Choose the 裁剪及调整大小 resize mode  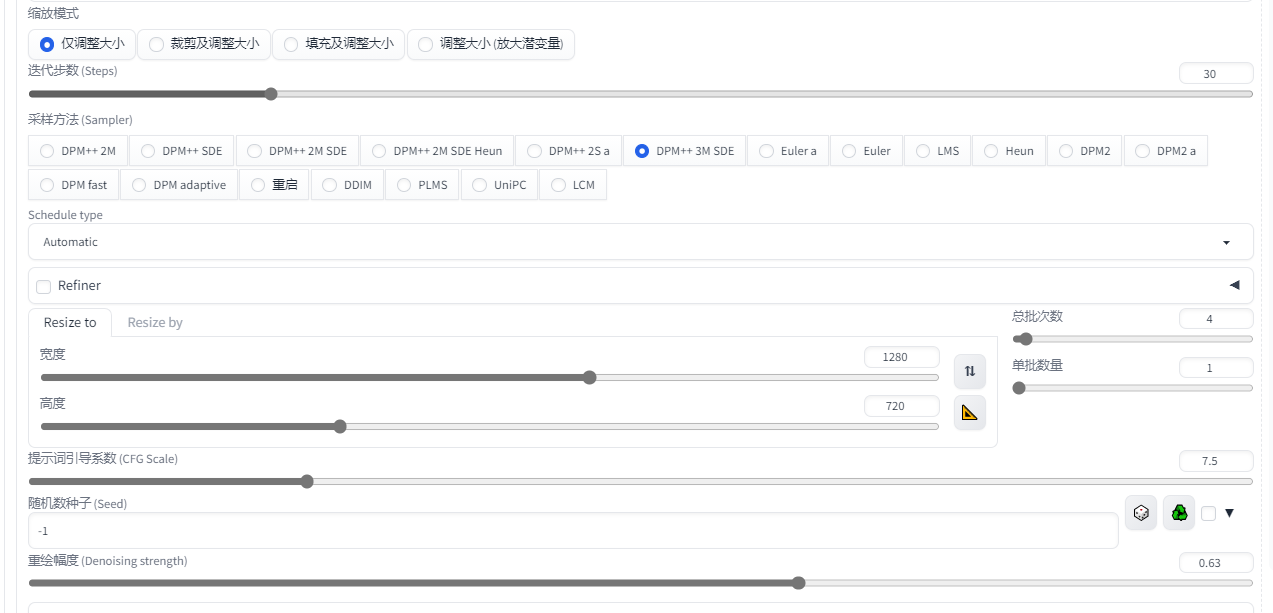203,44
